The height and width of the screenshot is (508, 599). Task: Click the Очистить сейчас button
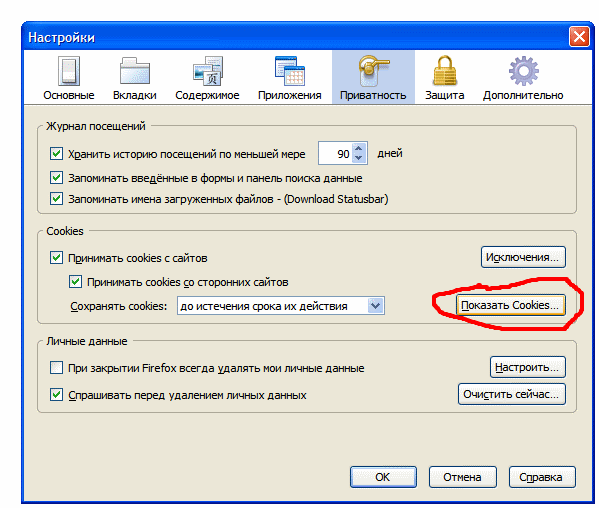pos(512,394)
